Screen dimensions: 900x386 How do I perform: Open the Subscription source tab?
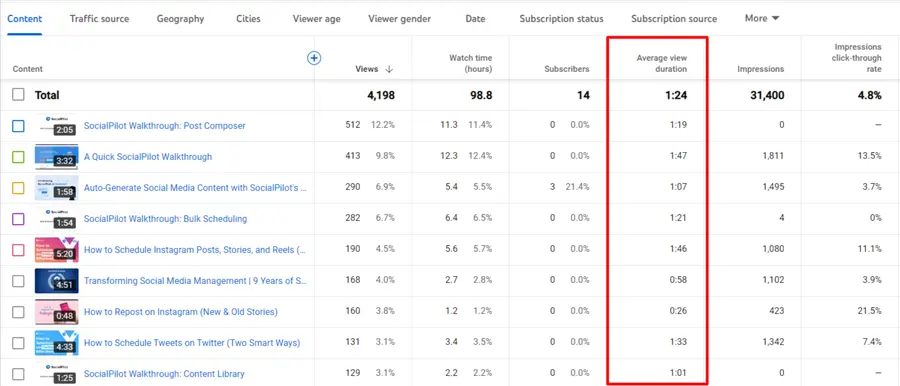coord(674,18)
